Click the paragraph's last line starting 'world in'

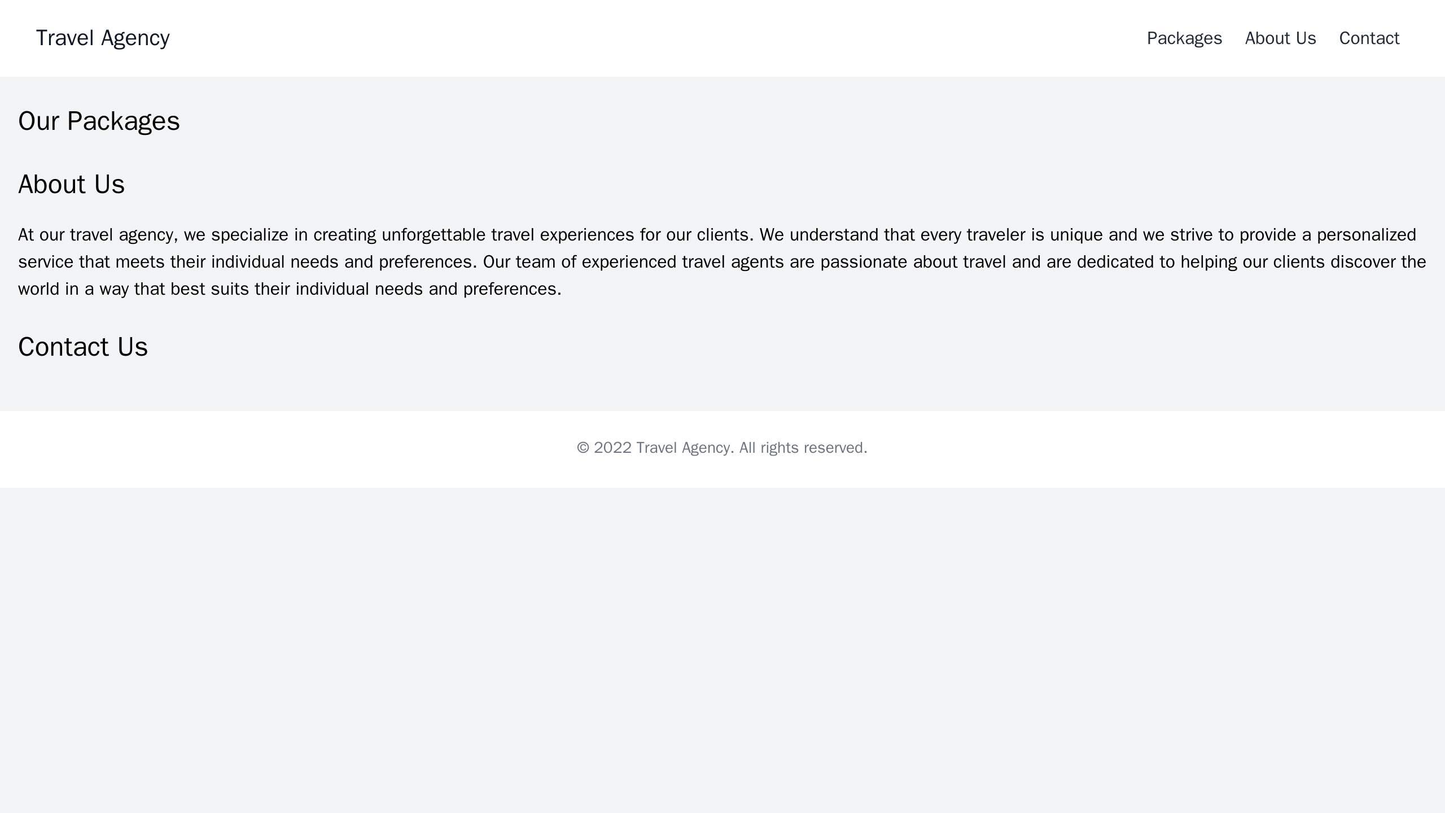coord(289,289)
